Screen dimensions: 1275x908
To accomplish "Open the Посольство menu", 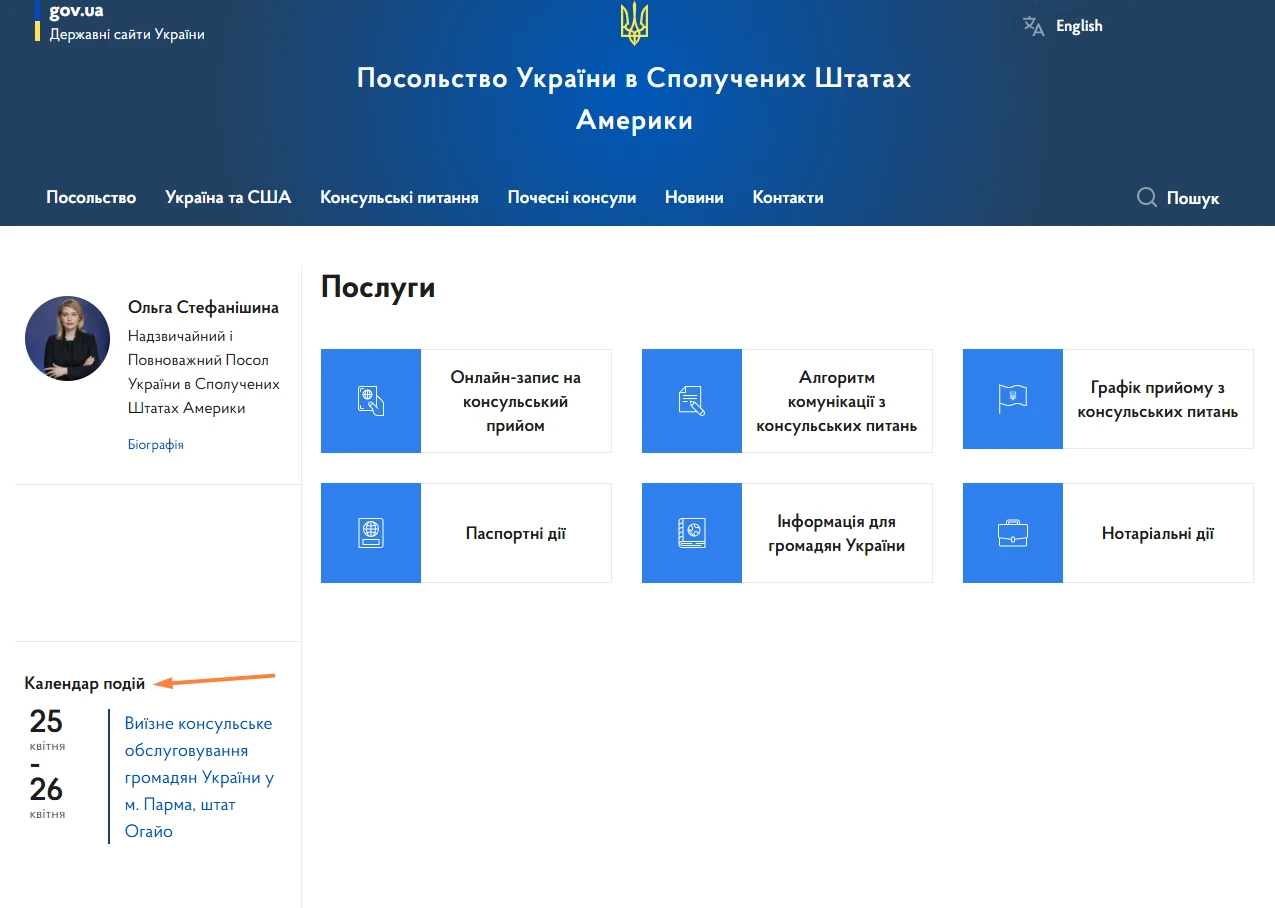I will coord(90,197).
